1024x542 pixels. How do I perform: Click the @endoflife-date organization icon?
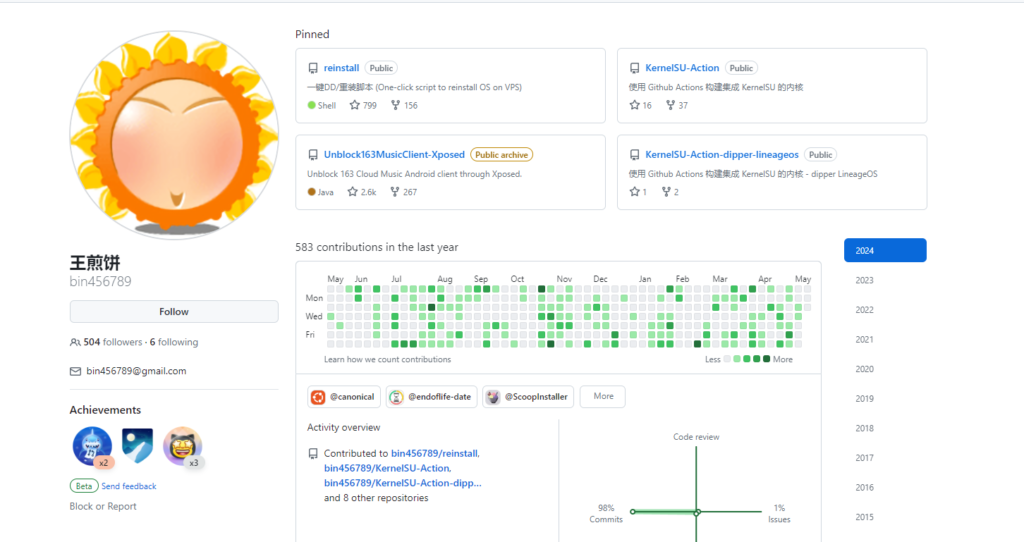(396, 397)
